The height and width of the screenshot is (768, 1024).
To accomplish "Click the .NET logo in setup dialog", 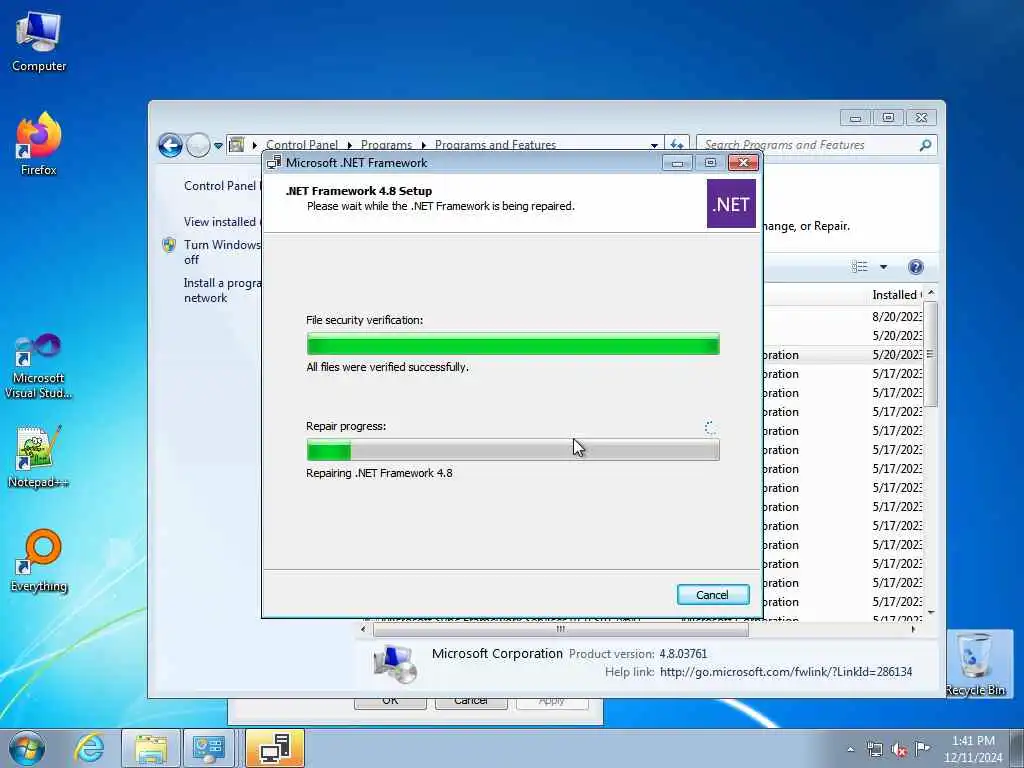I will pos(731,204).
